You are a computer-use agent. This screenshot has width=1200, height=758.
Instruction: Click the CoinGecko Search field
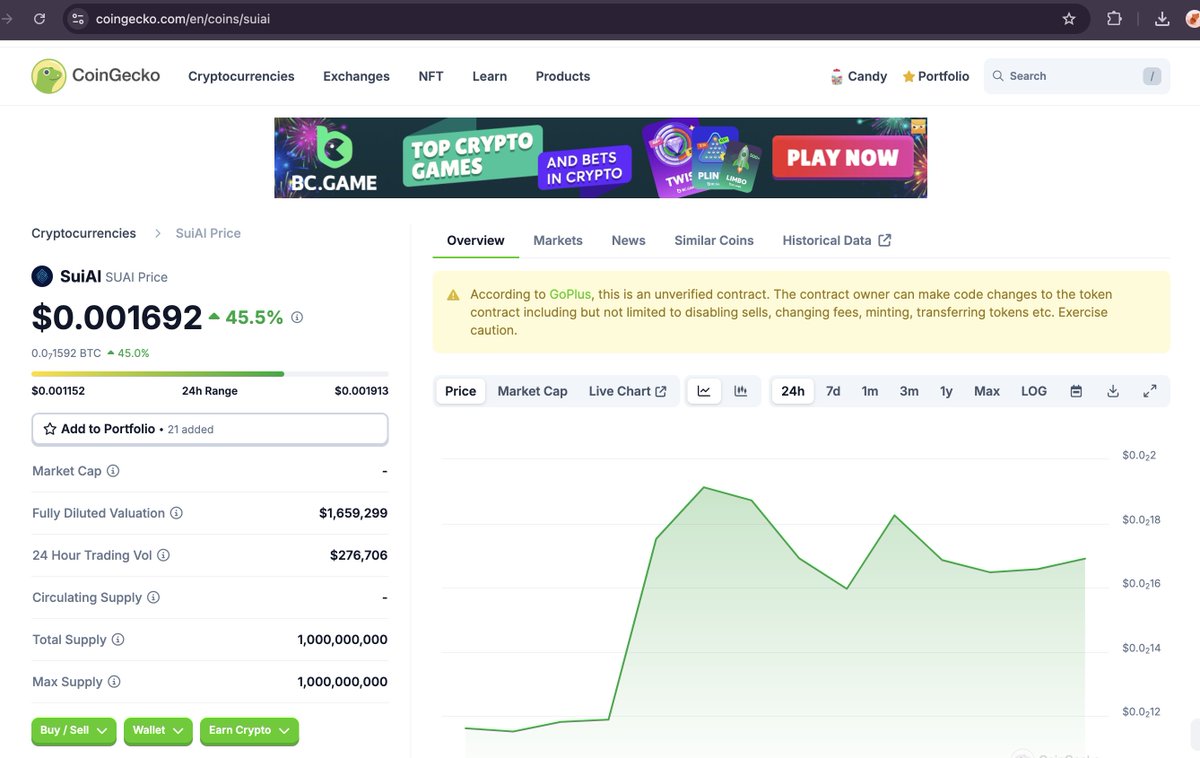pos(1077,76)
